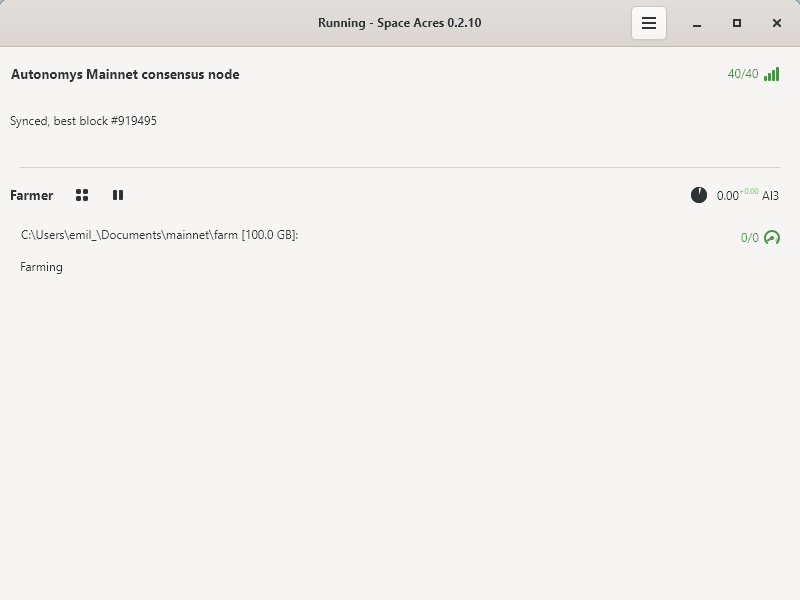Image resolution: width=800 pixels, height=600 pixels.
Task: Click the grid view icon beside Farmer
Action: tap(82, 195)
